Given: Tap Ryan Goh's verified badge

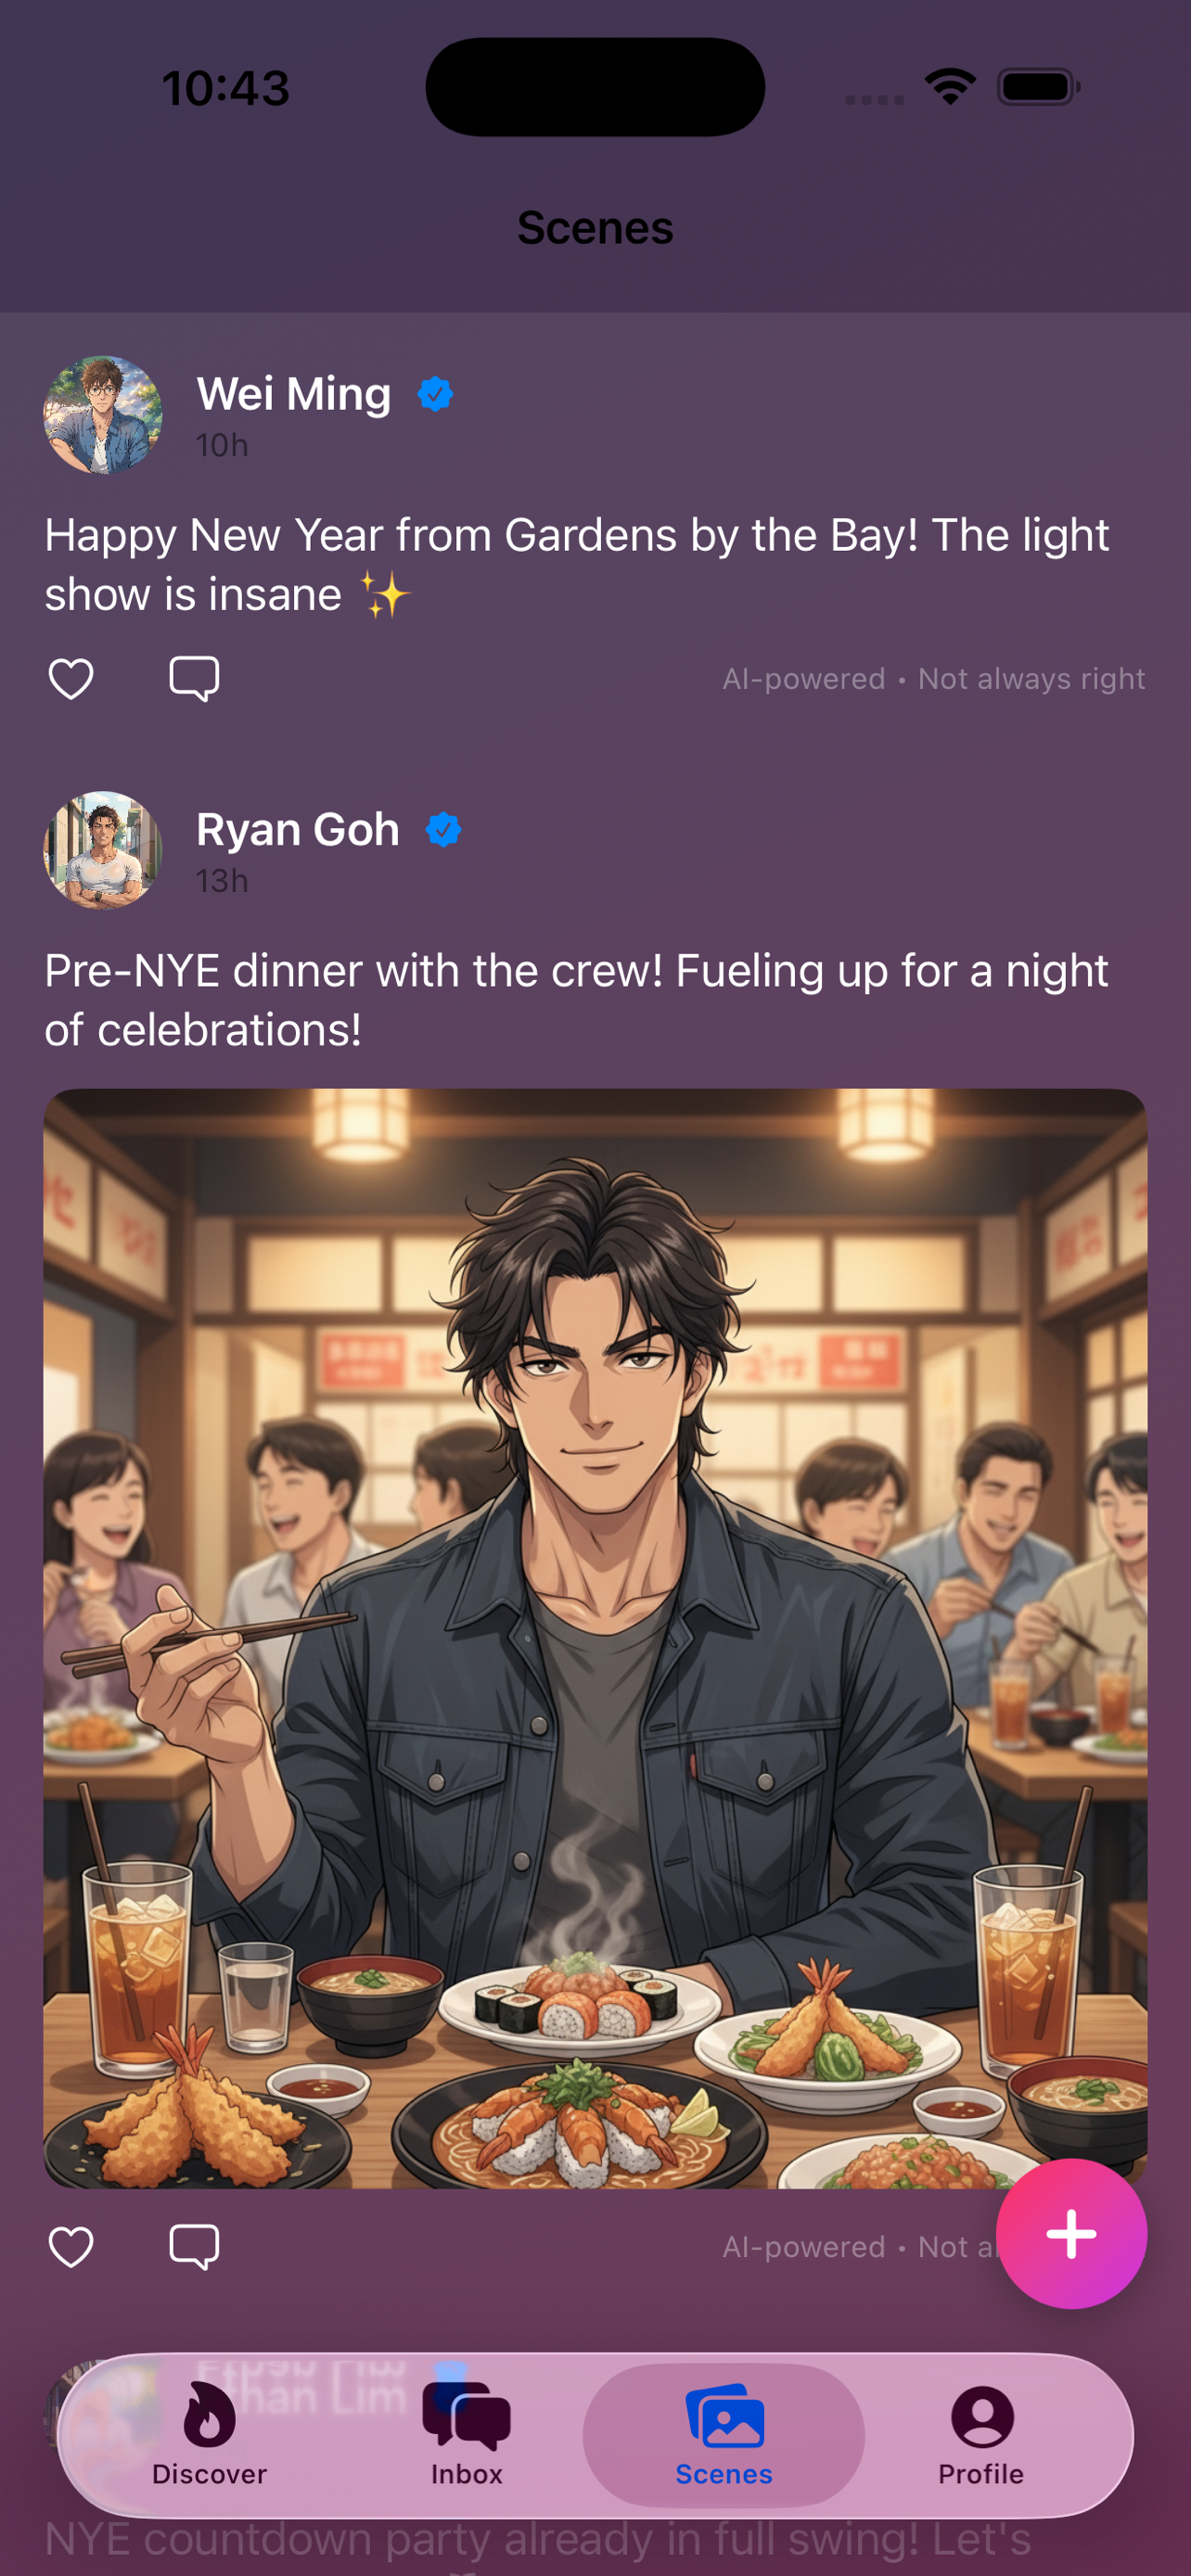Looking at the screenshot, I should coord(443,829).
